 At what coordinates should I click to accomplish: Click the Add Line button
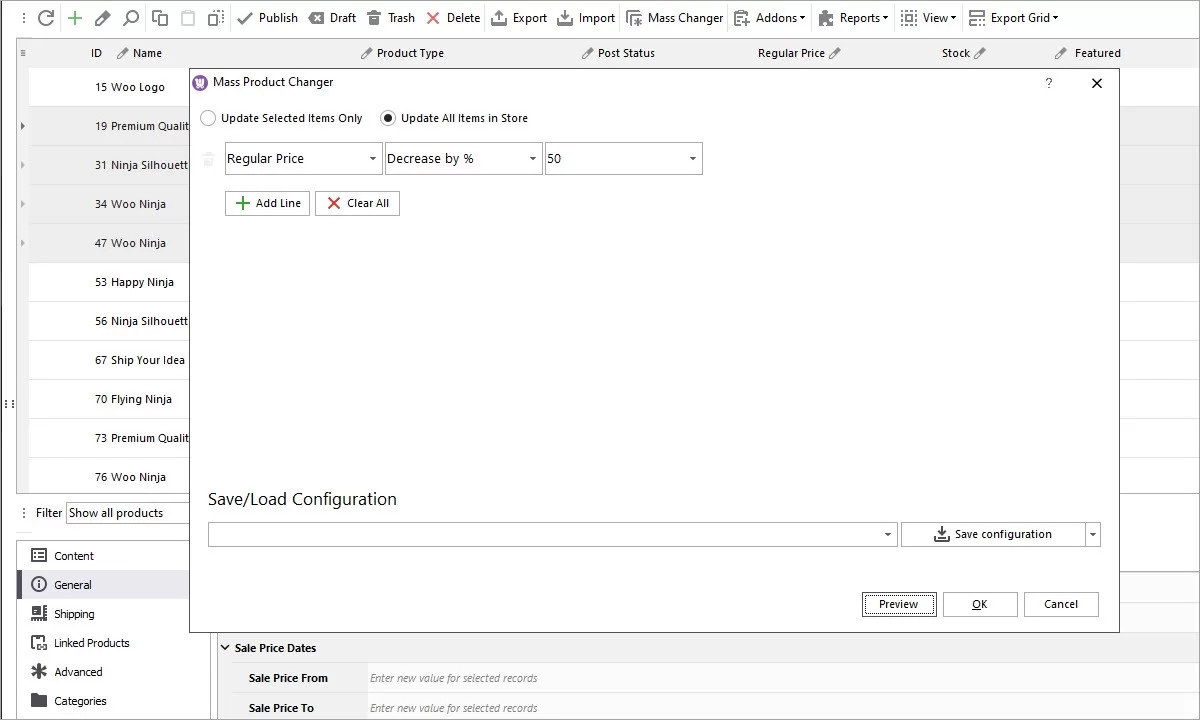pyautogui.click(x=266, y=203)
